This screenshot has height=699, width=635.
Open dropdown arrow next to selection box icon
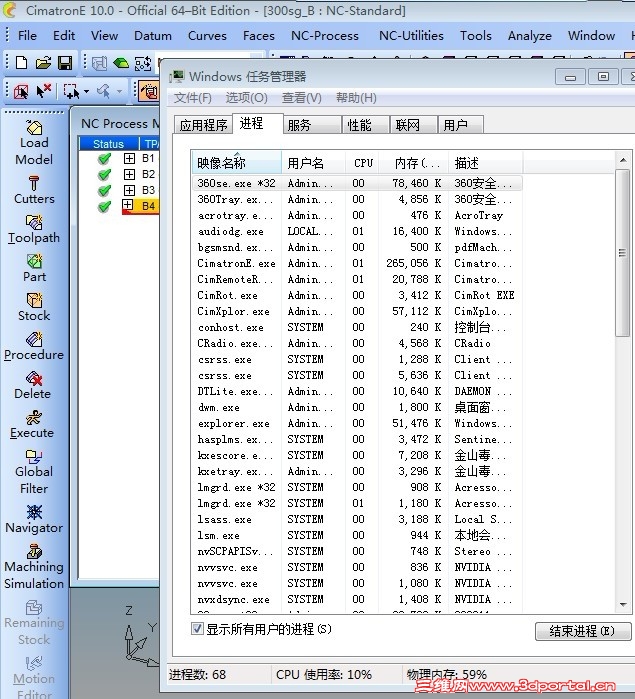click(x=87, y=91)
